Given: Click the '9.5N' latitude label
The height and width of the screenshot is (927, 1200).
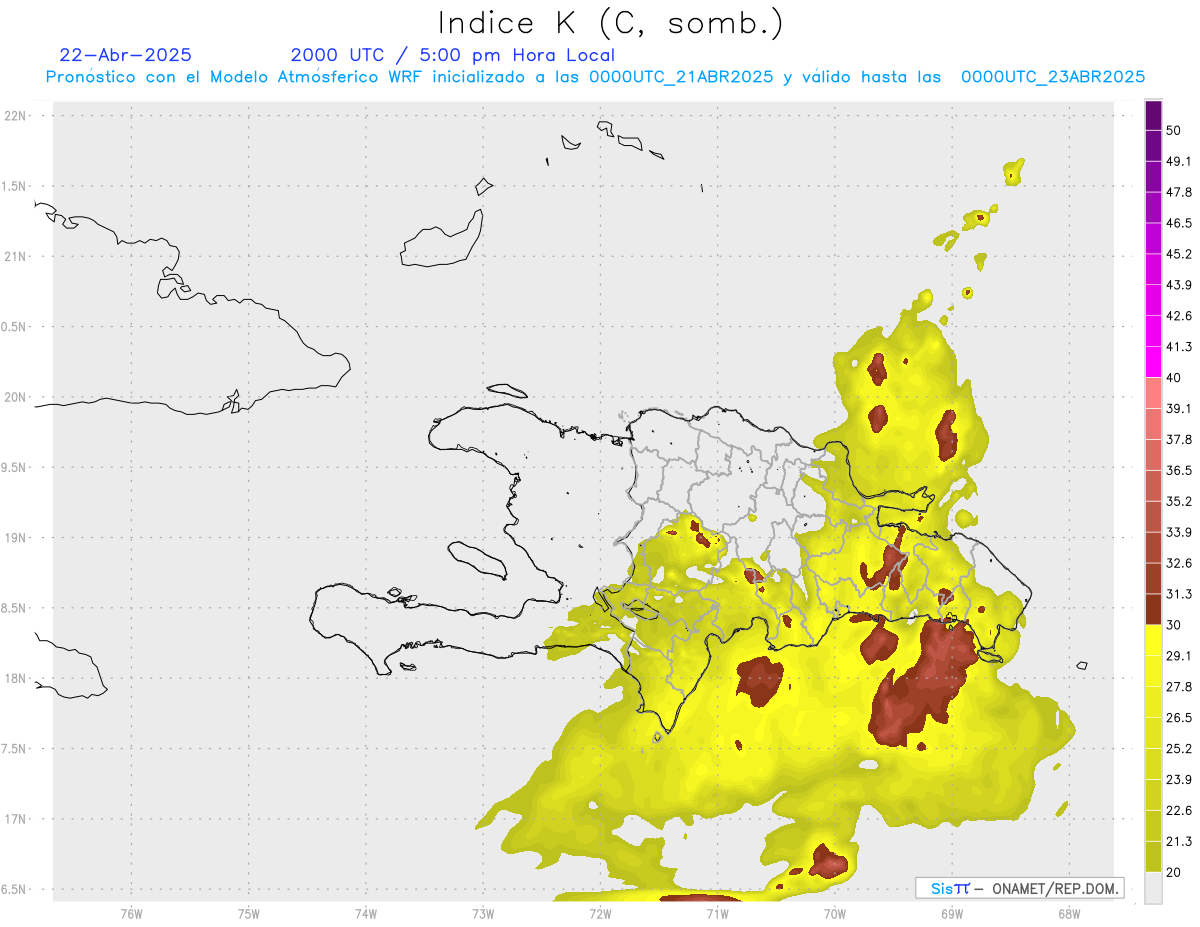Looking at the screenshot, I should point(15,467).
